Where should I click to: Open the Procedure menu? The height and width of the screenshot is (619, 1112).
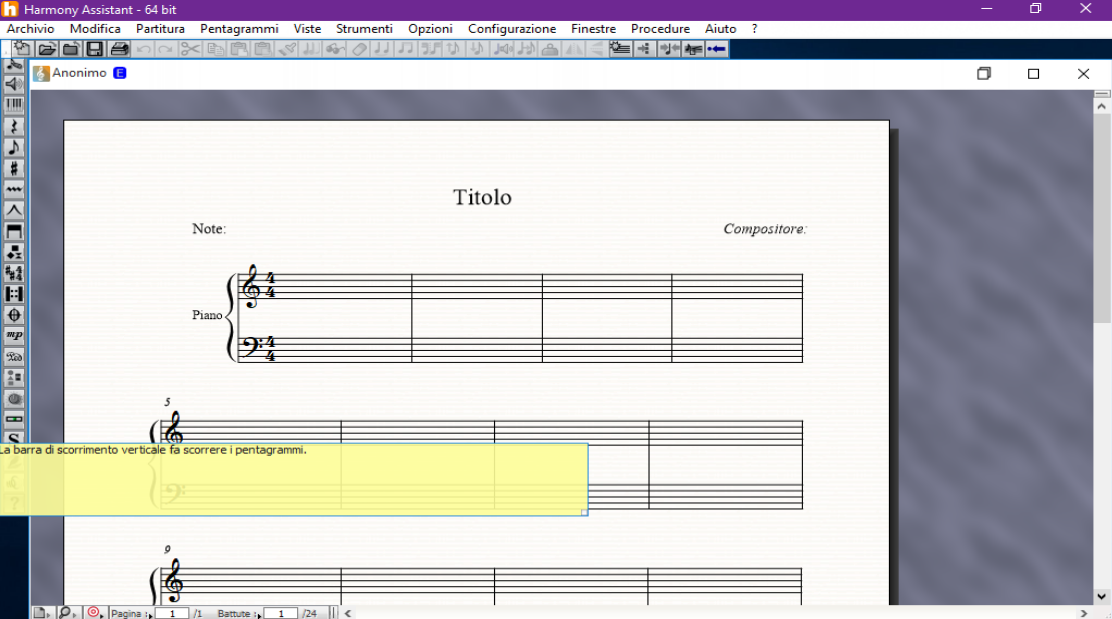[x=660, y=29]
